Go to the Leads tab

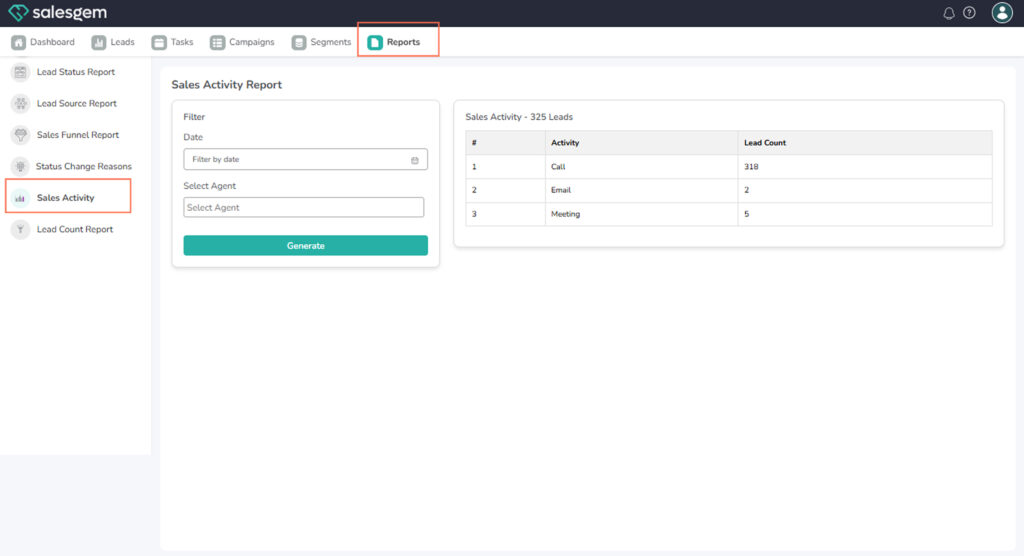coord(113,42)
